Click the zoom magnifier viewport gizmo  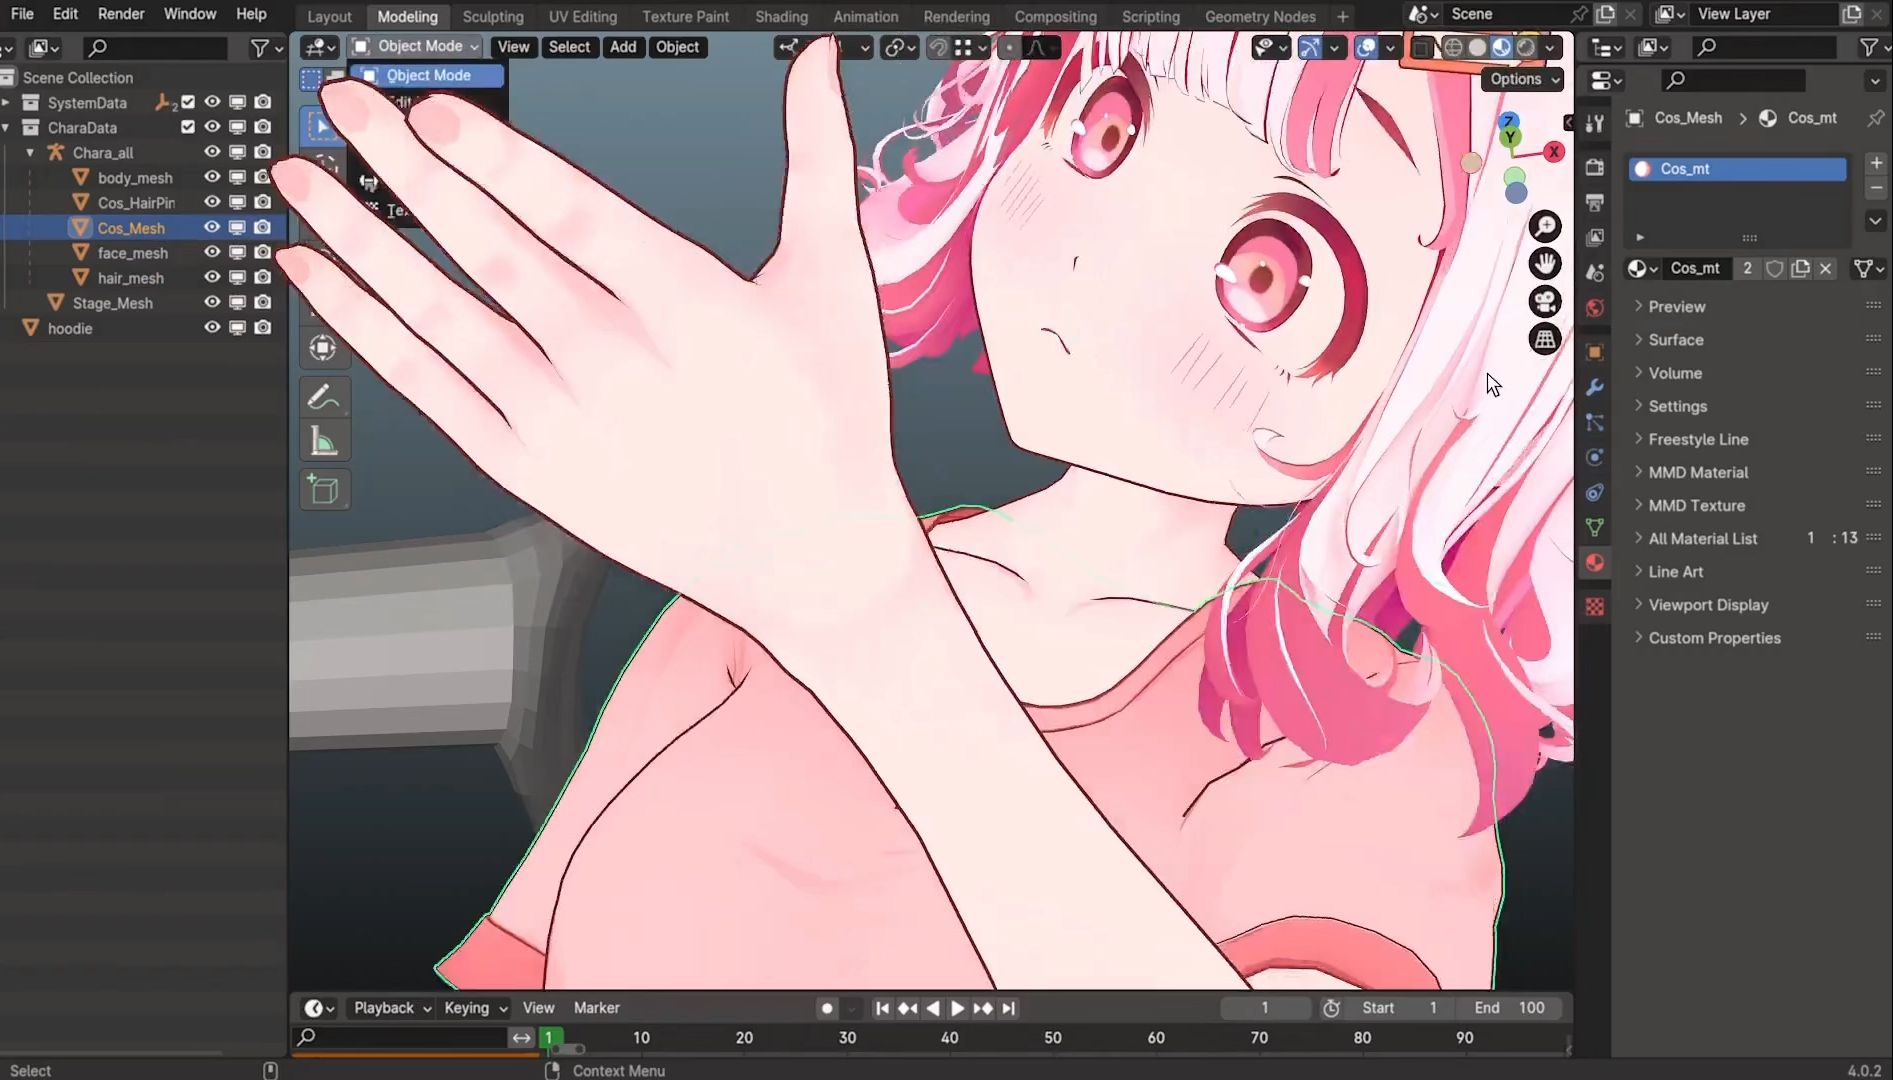pos(1545,227)
